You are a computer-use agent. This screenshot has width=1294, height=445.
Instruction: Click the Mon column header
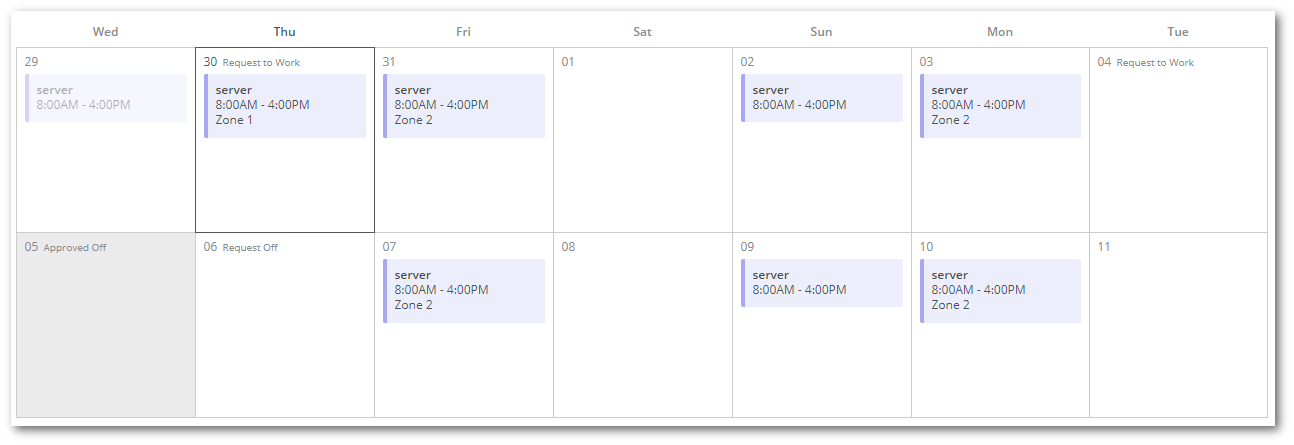pos(1000,32)
